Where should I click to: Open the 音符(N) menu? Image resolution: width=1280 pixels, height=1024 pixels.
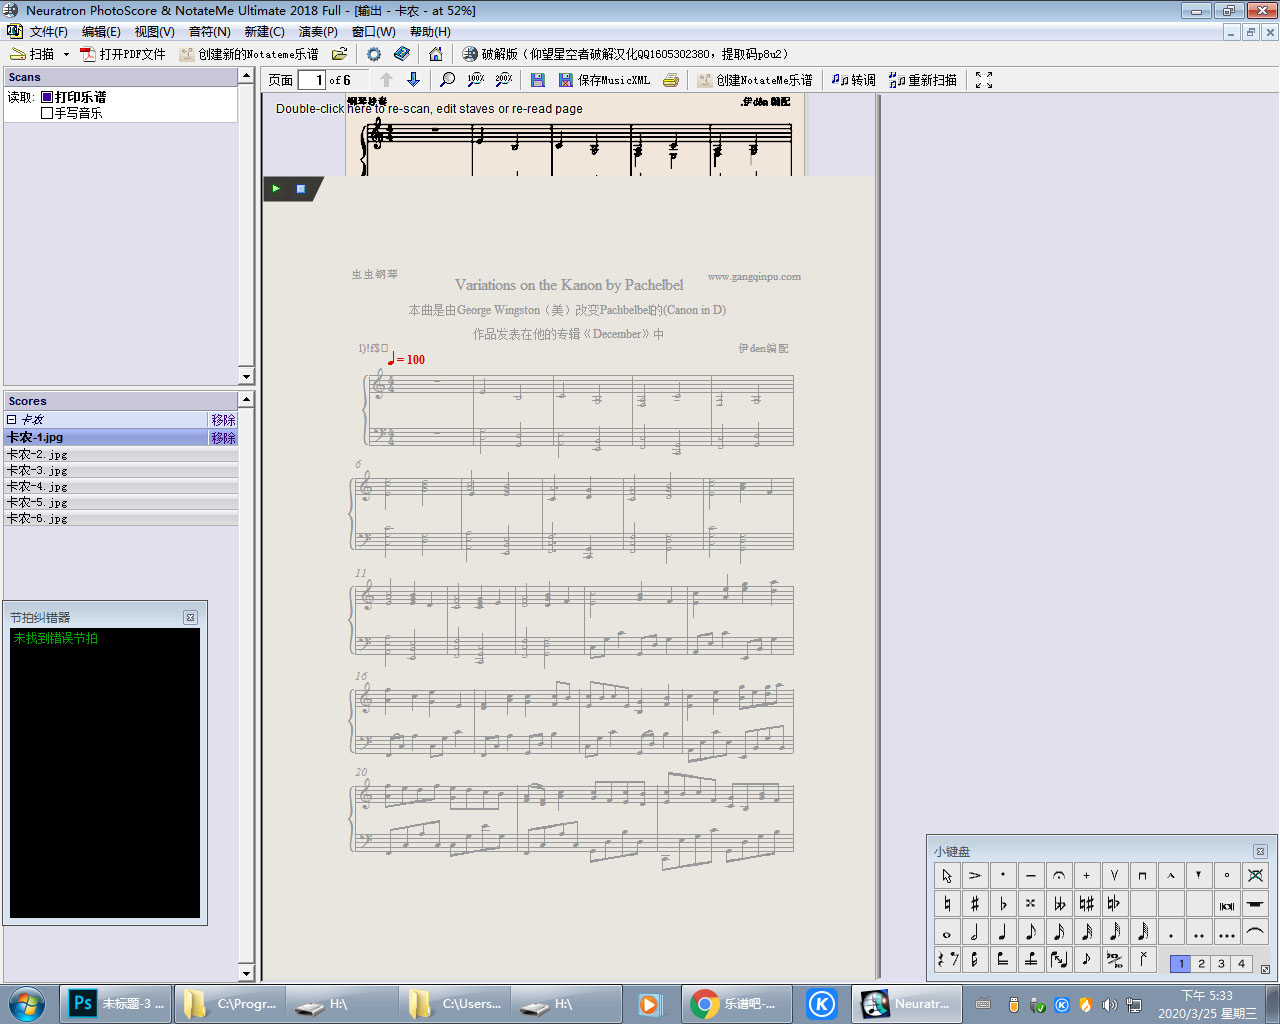click(x=209, y=32)
